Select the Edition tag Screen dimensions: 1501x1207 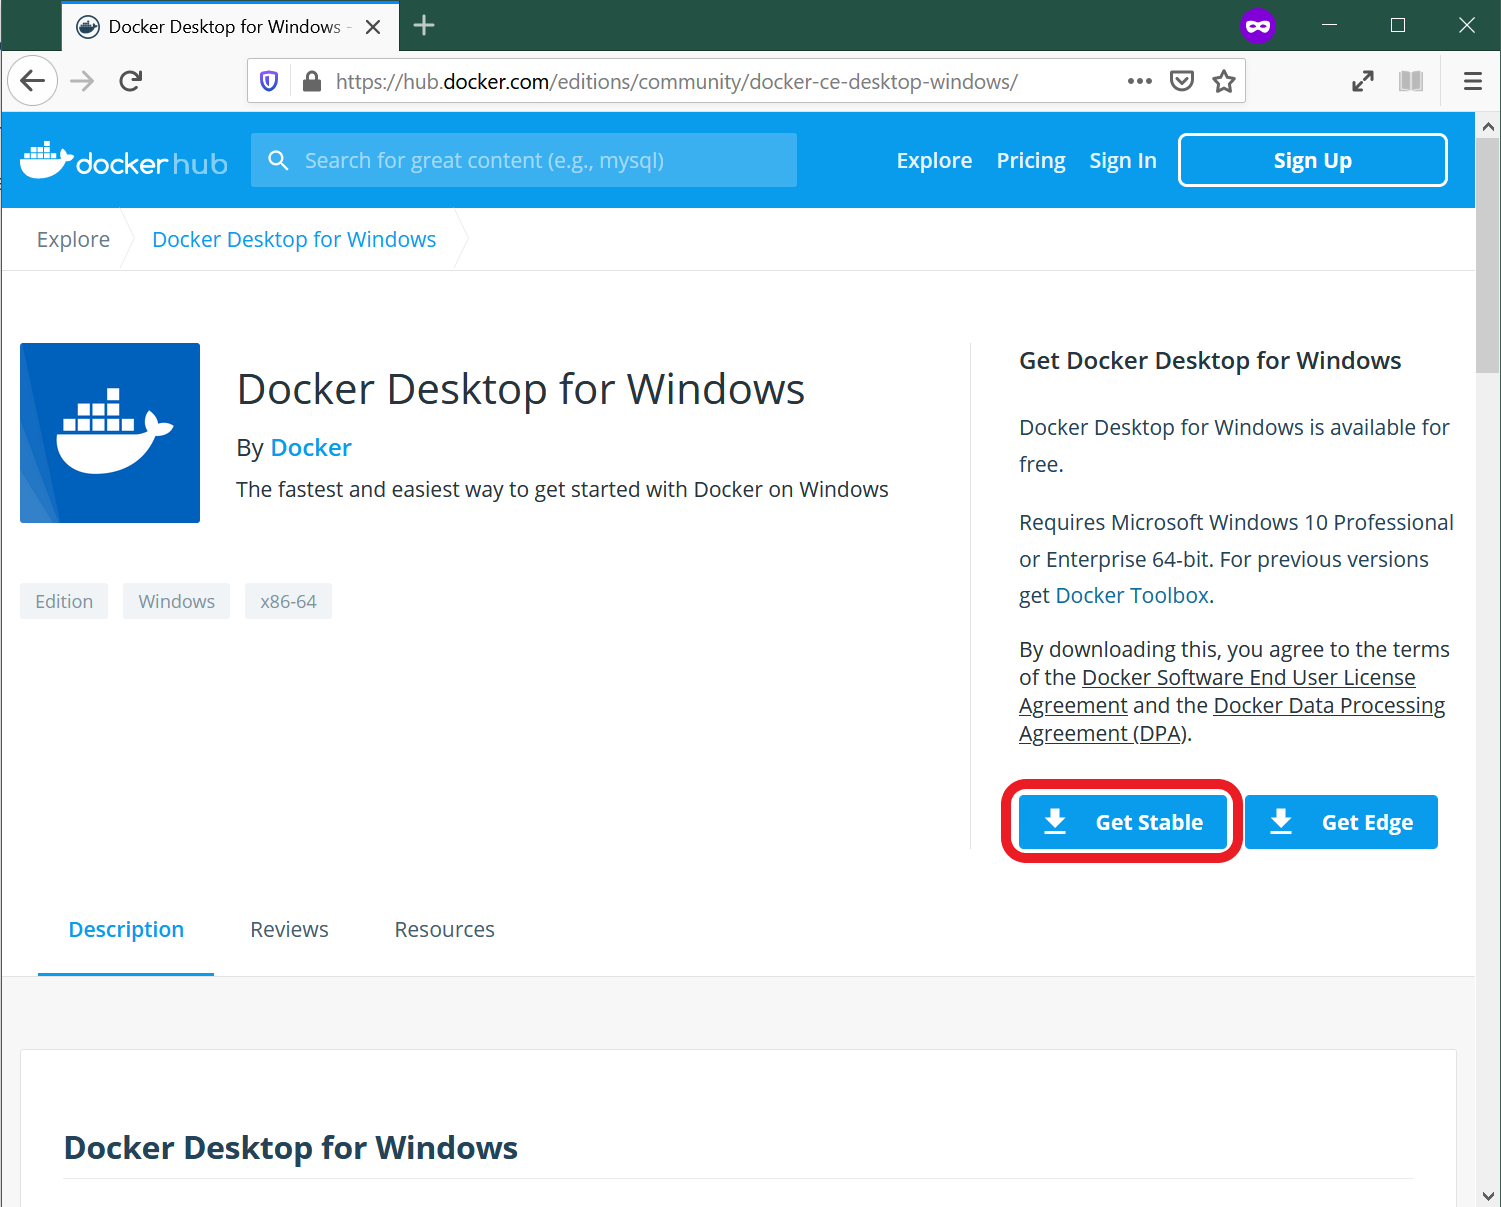(64, 601)
